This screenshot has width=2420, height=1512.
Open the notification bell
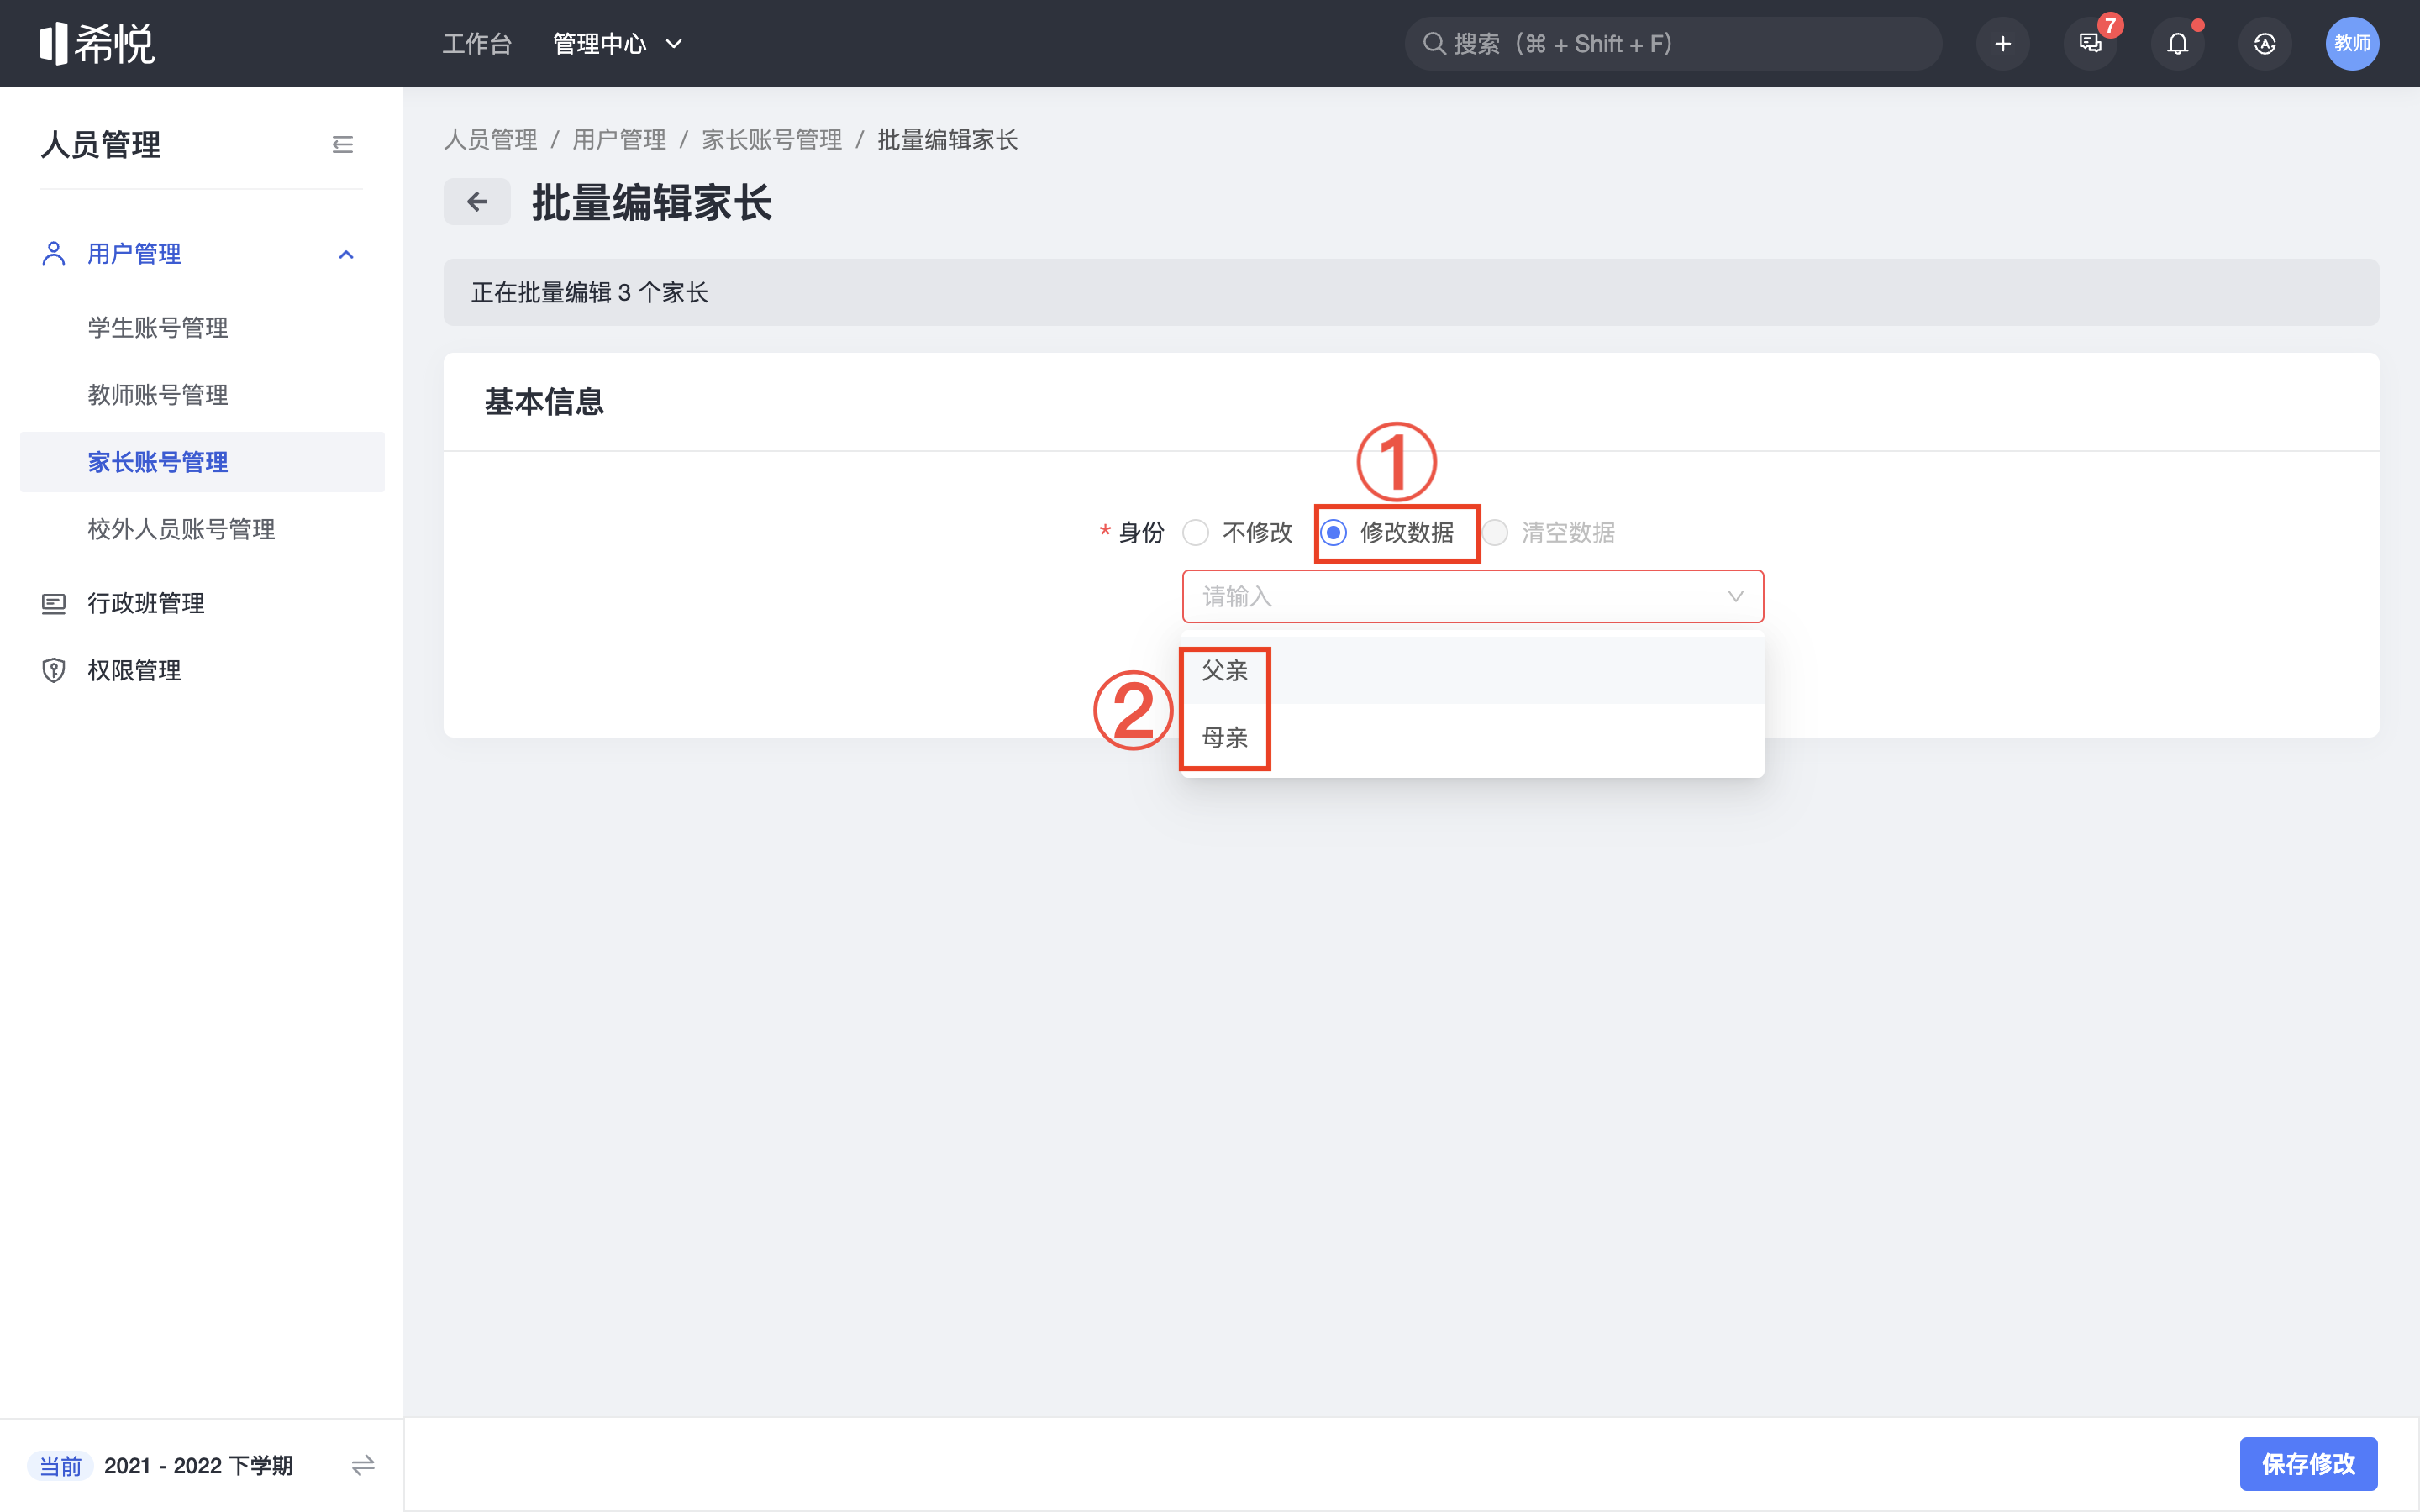(x=2177, y=44)
